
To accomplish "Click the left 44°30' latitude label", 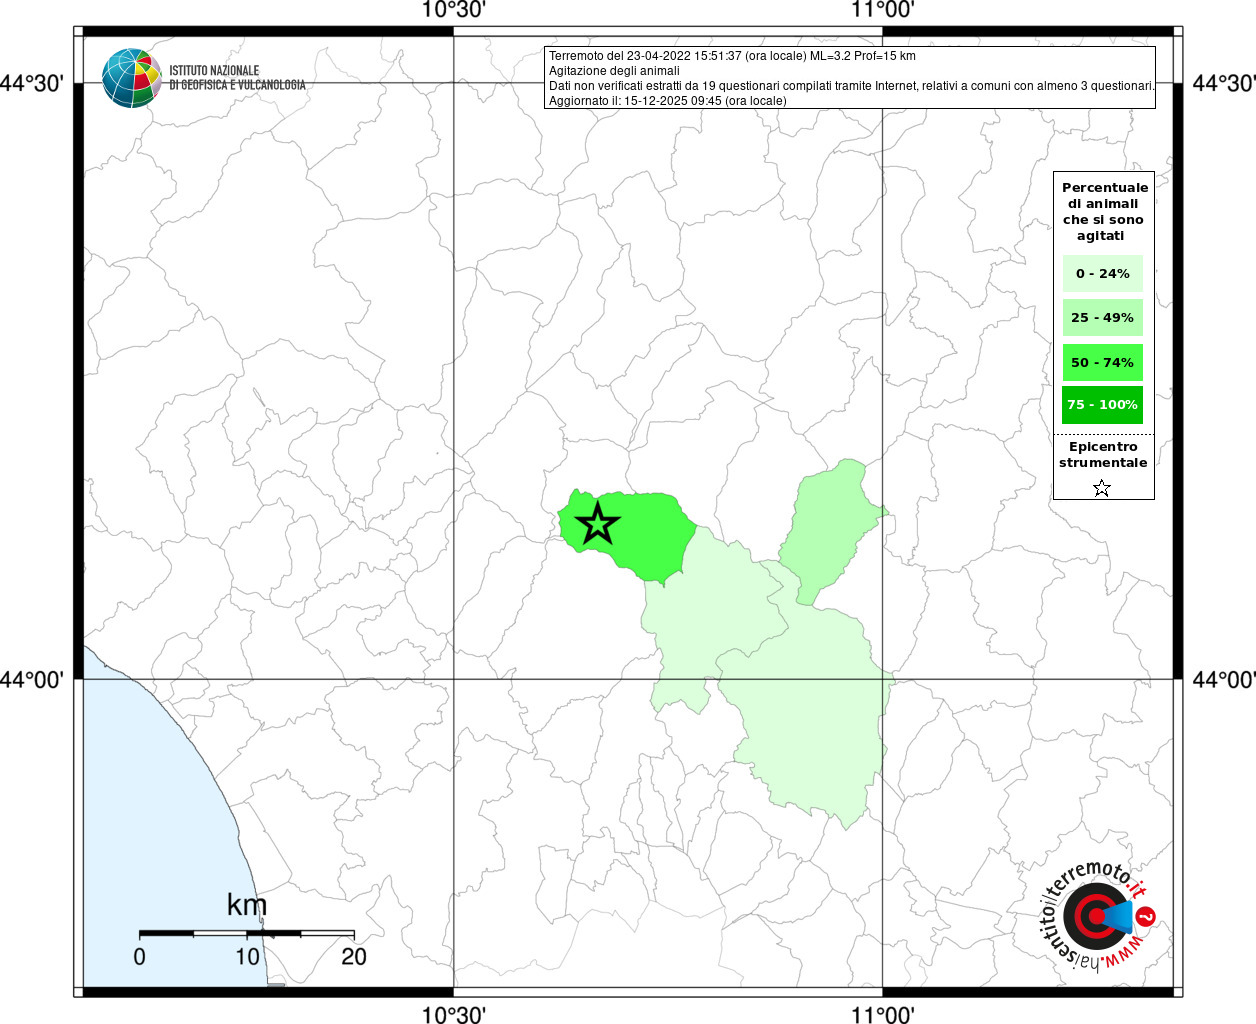I will (x=31, y=83).
